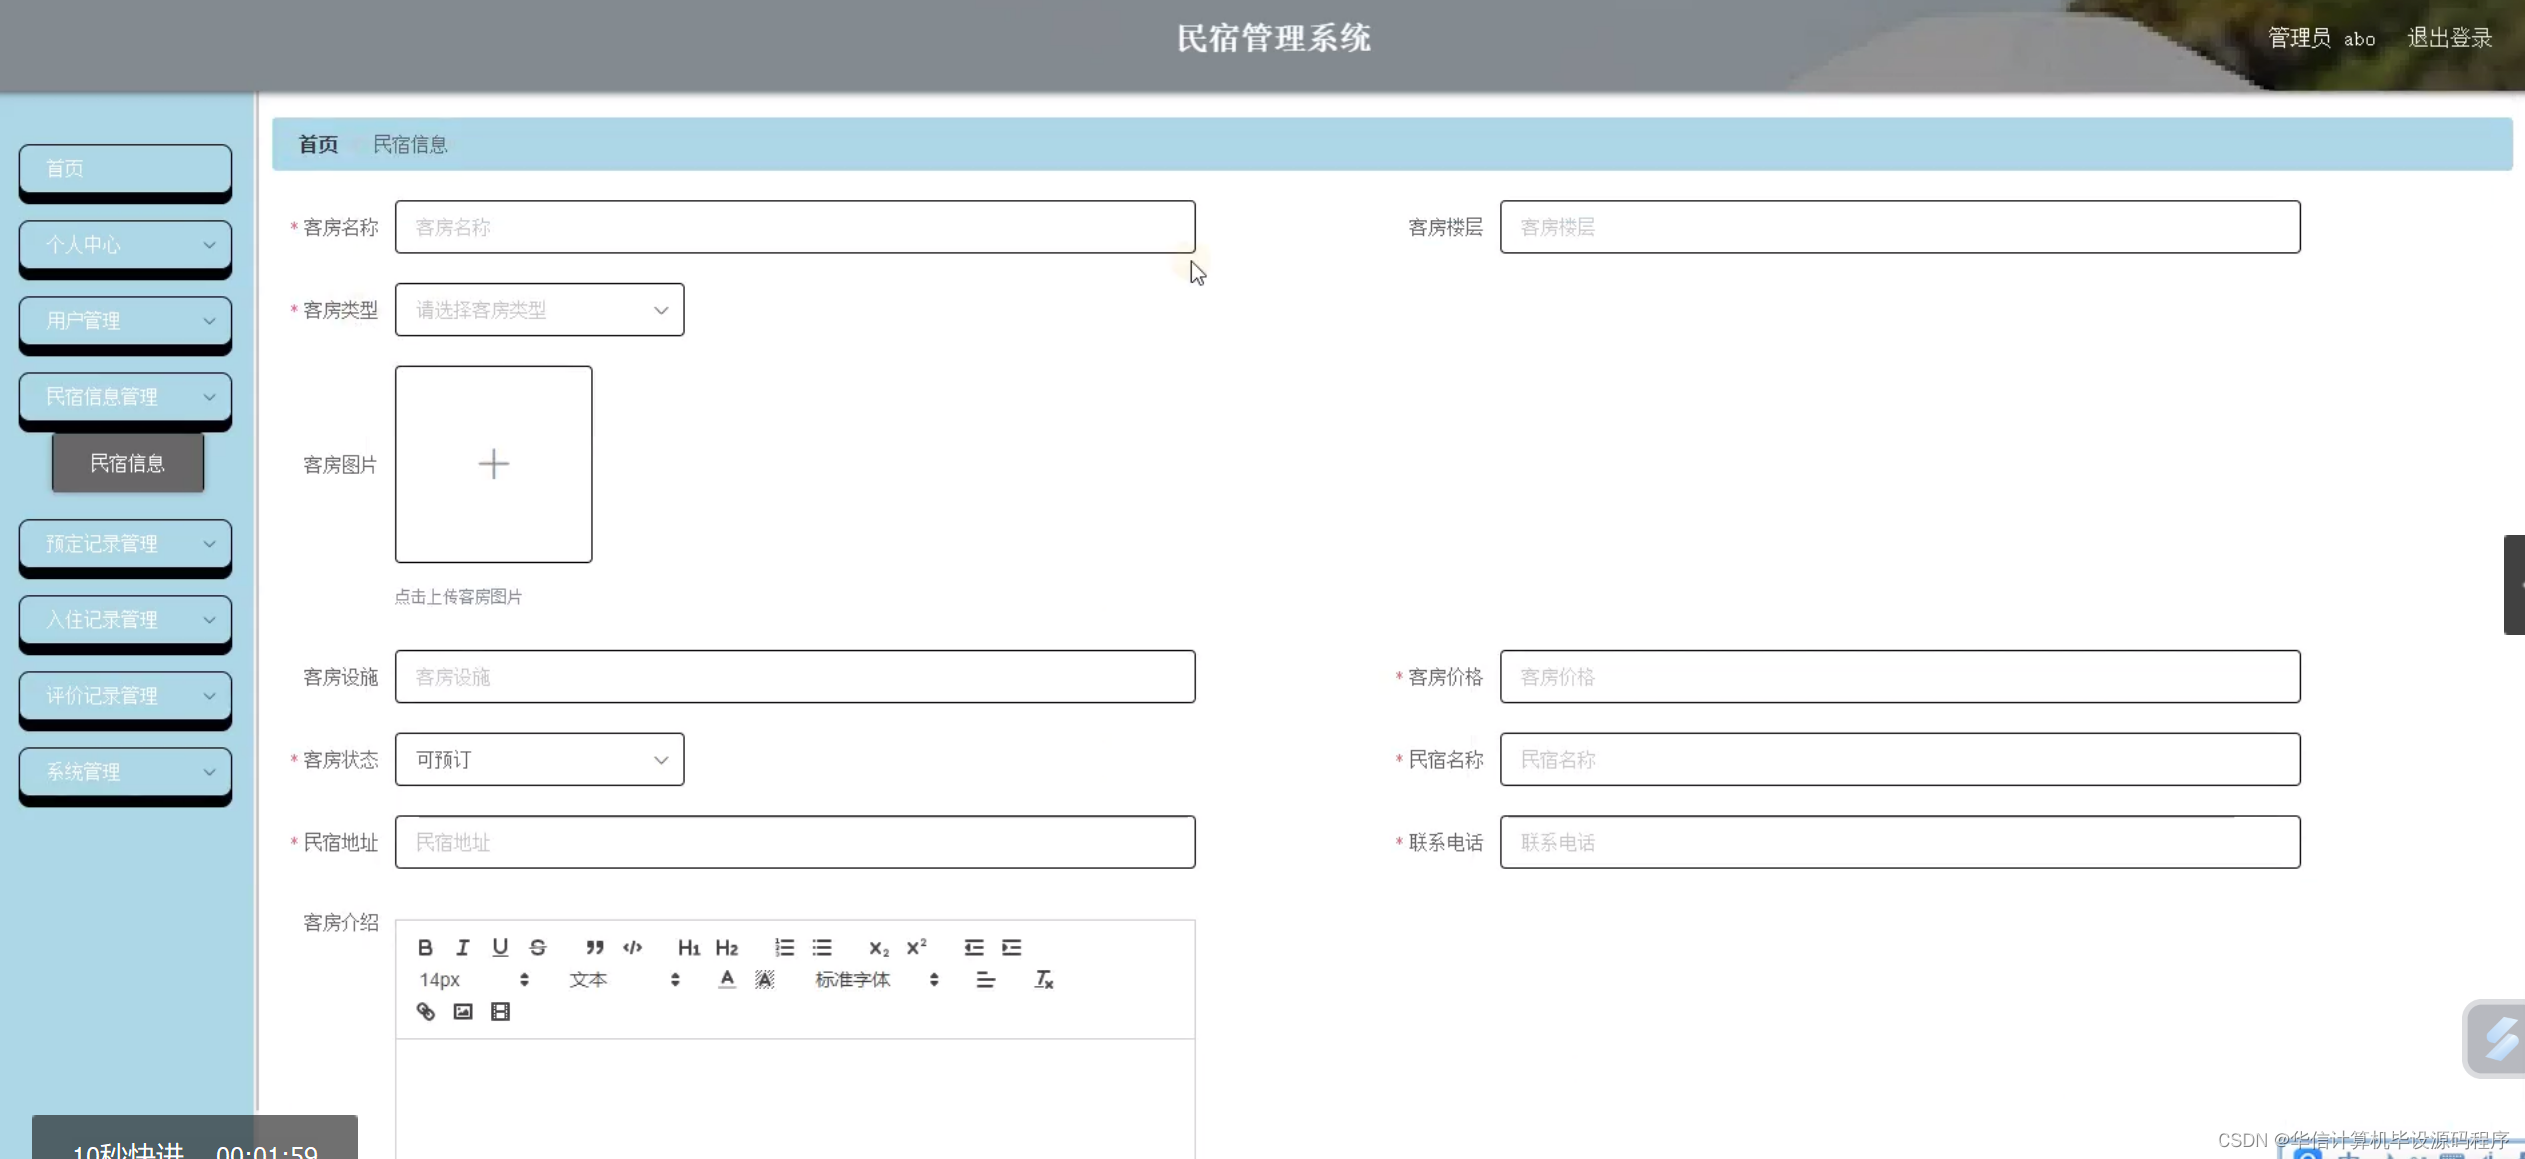Viewport: 2525px width, 1159px height.
Task: Insert code block in editor
Action: (632, 947)
